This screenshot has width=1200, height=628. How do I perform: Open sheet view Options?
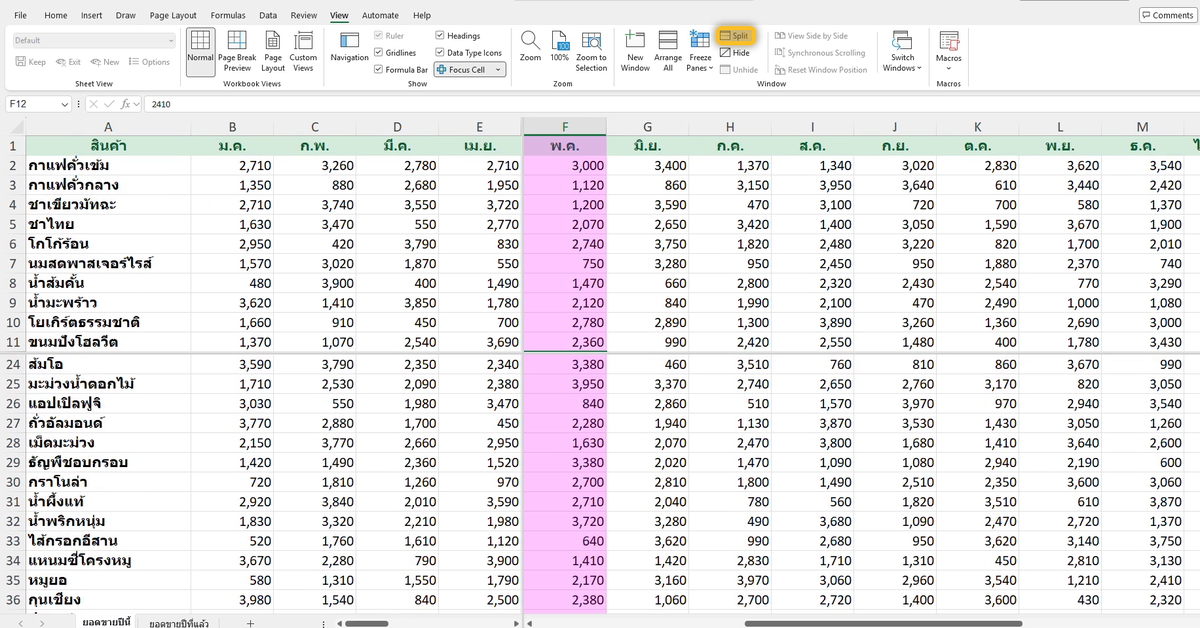[149, 62]
